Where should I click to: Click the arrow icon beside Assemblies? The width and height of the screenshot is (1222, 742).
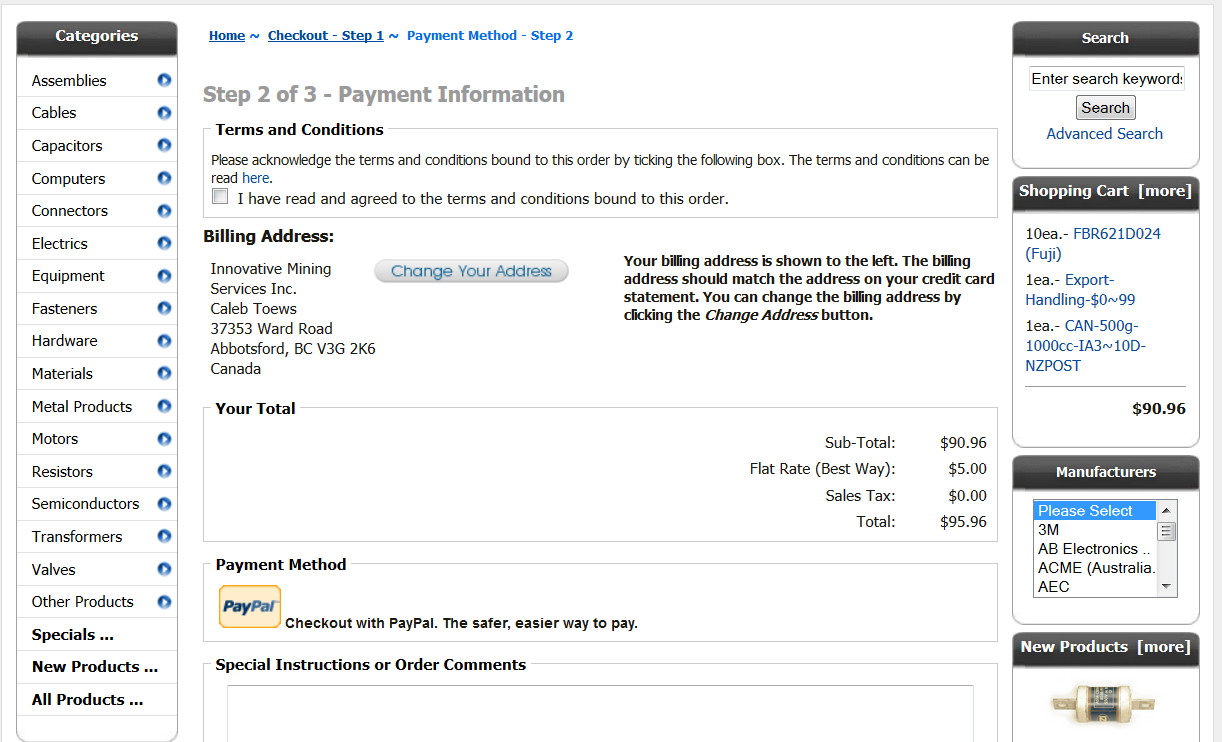164,80
